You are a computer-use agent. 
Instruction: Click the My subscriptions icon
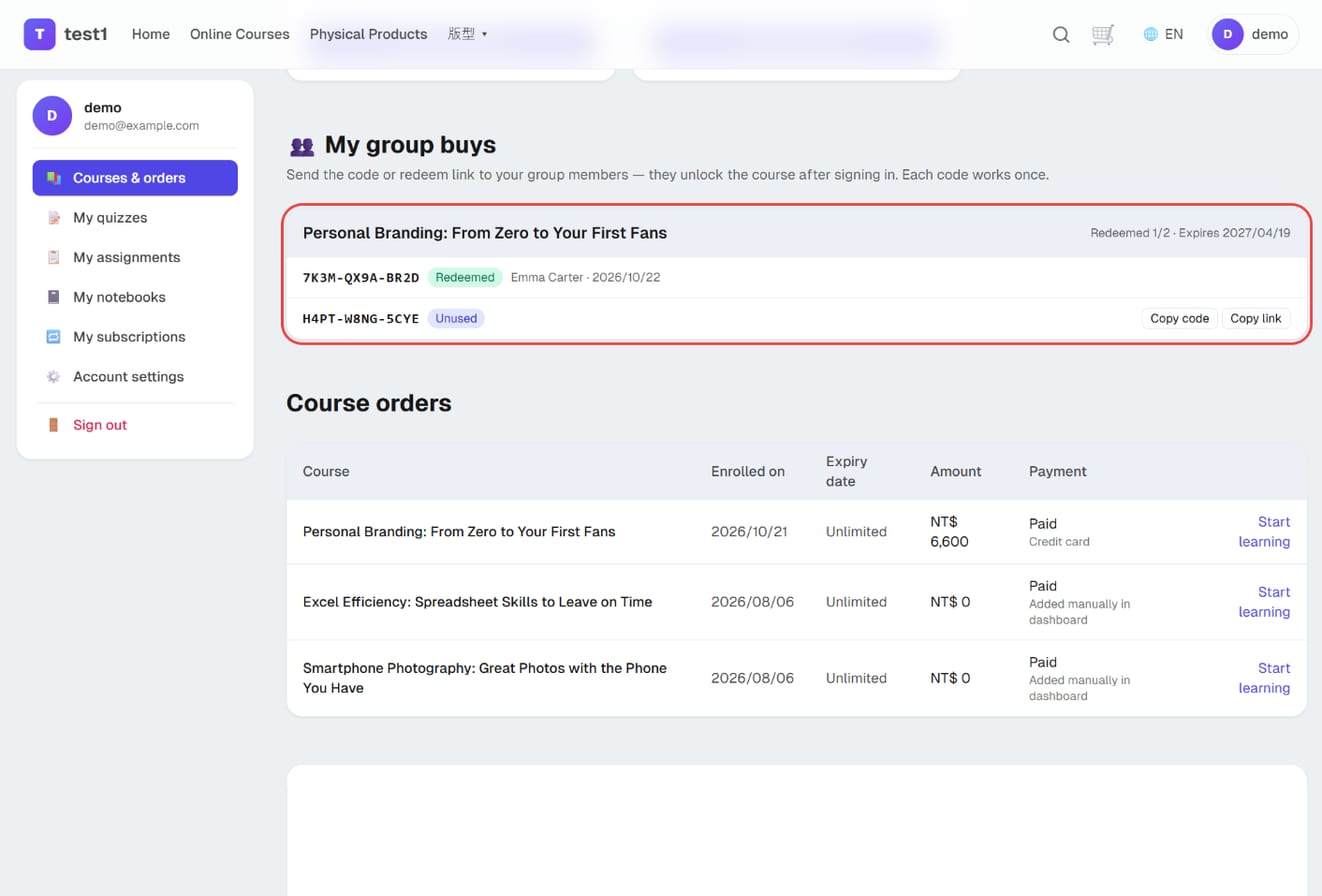click(x=54, y=337)
